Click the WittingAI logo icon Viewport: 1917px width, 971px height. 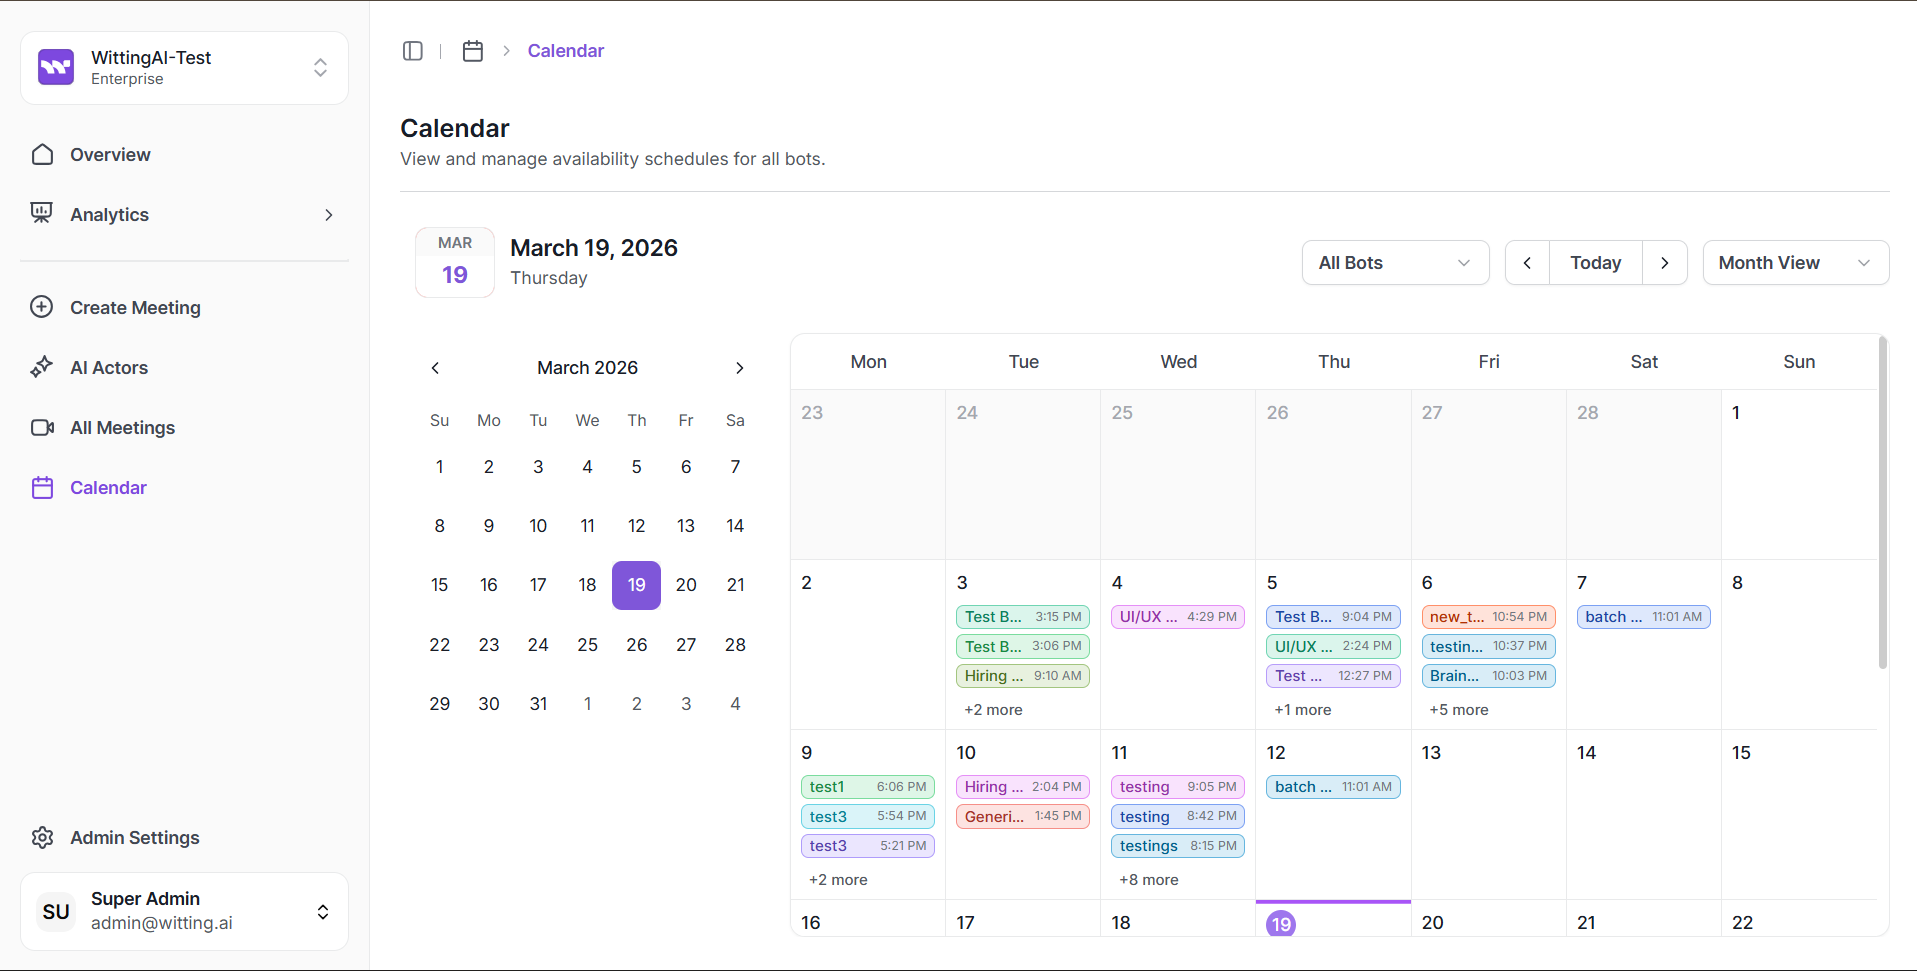(56, 67)
